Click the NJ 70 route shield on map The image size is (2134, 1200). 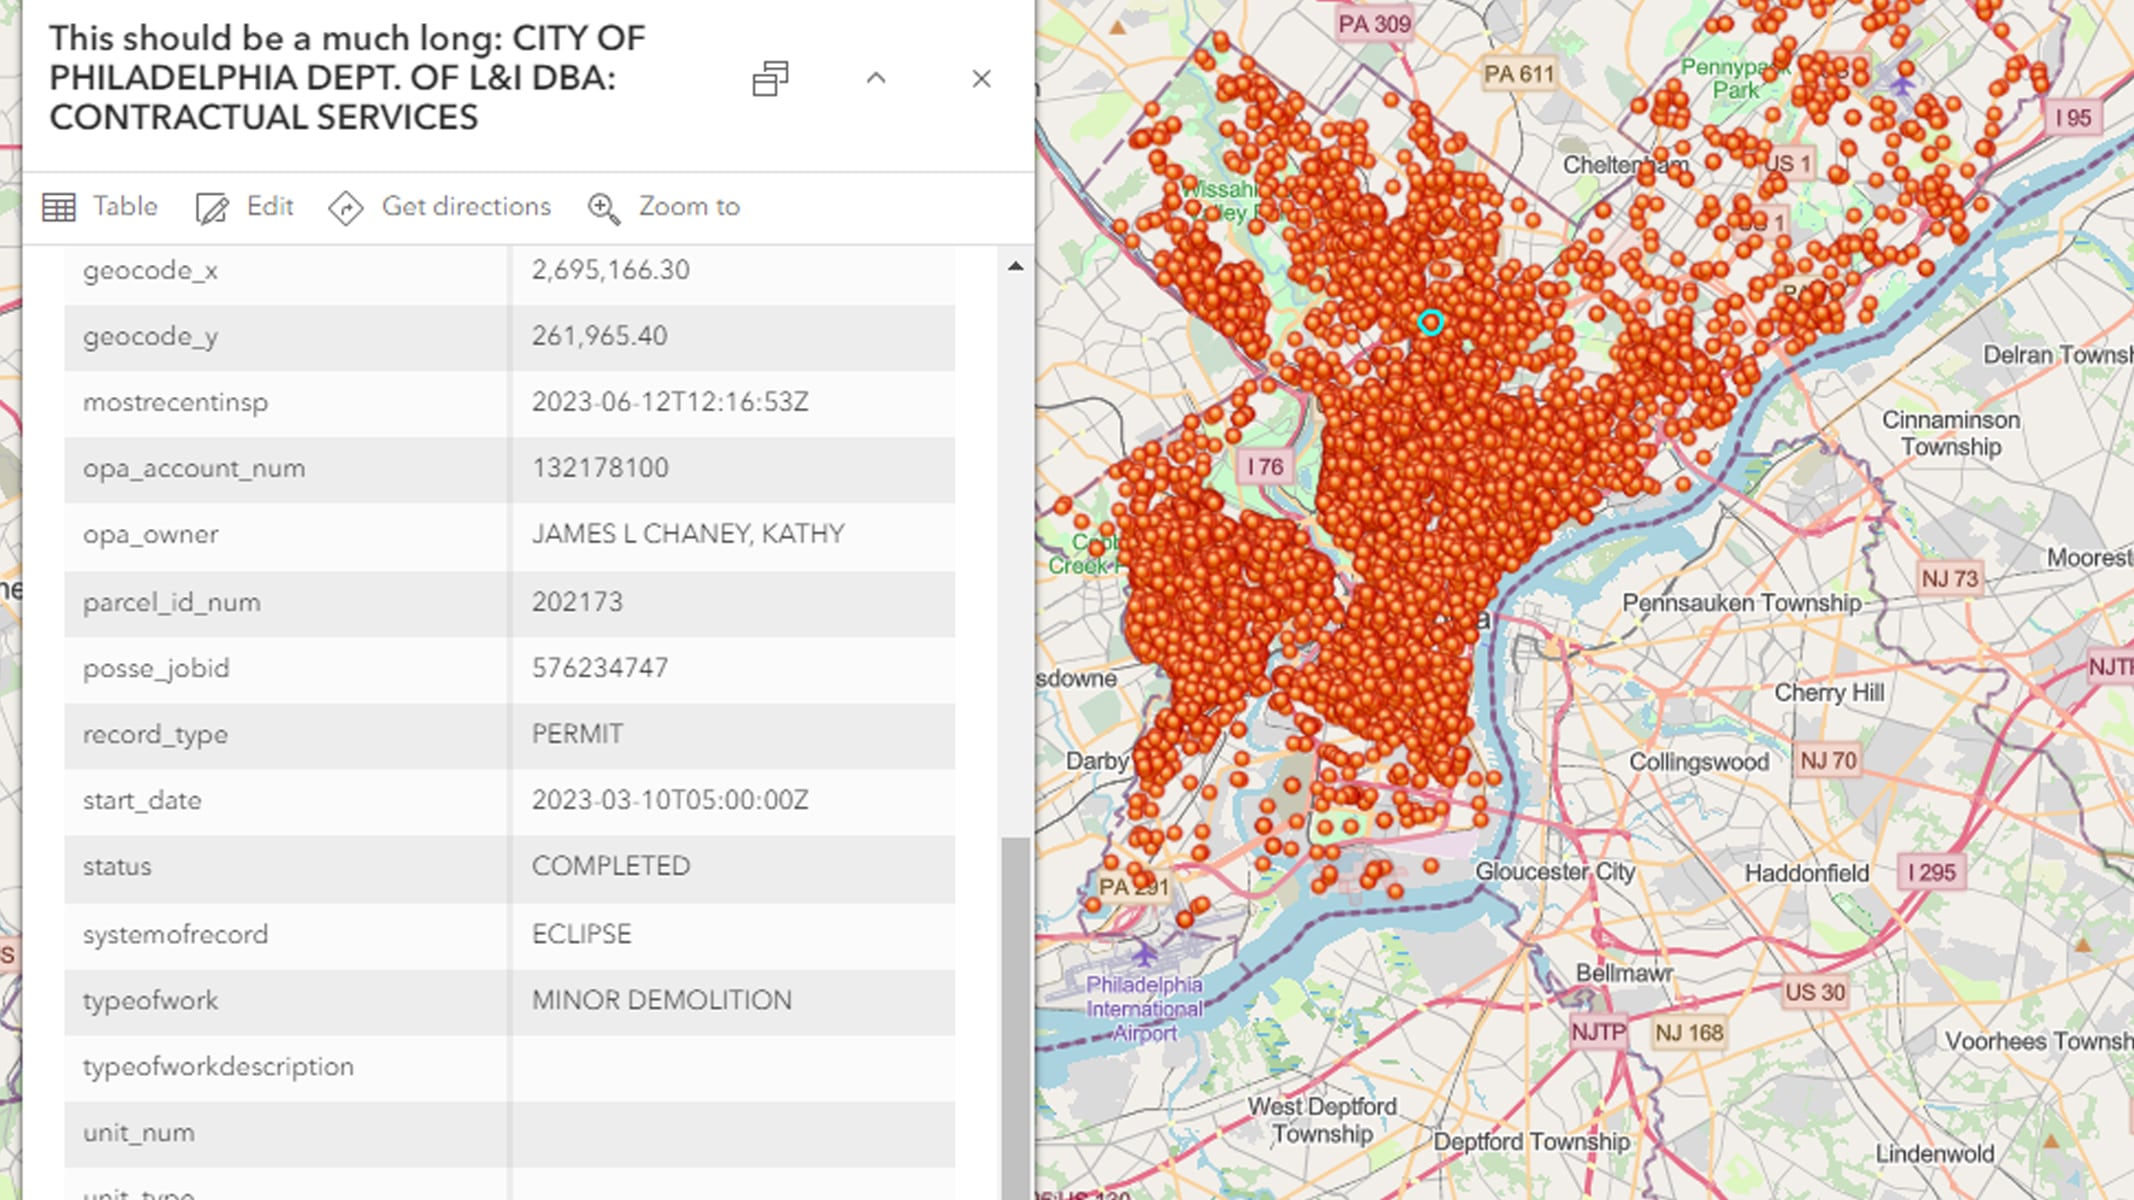point(1828,761)
